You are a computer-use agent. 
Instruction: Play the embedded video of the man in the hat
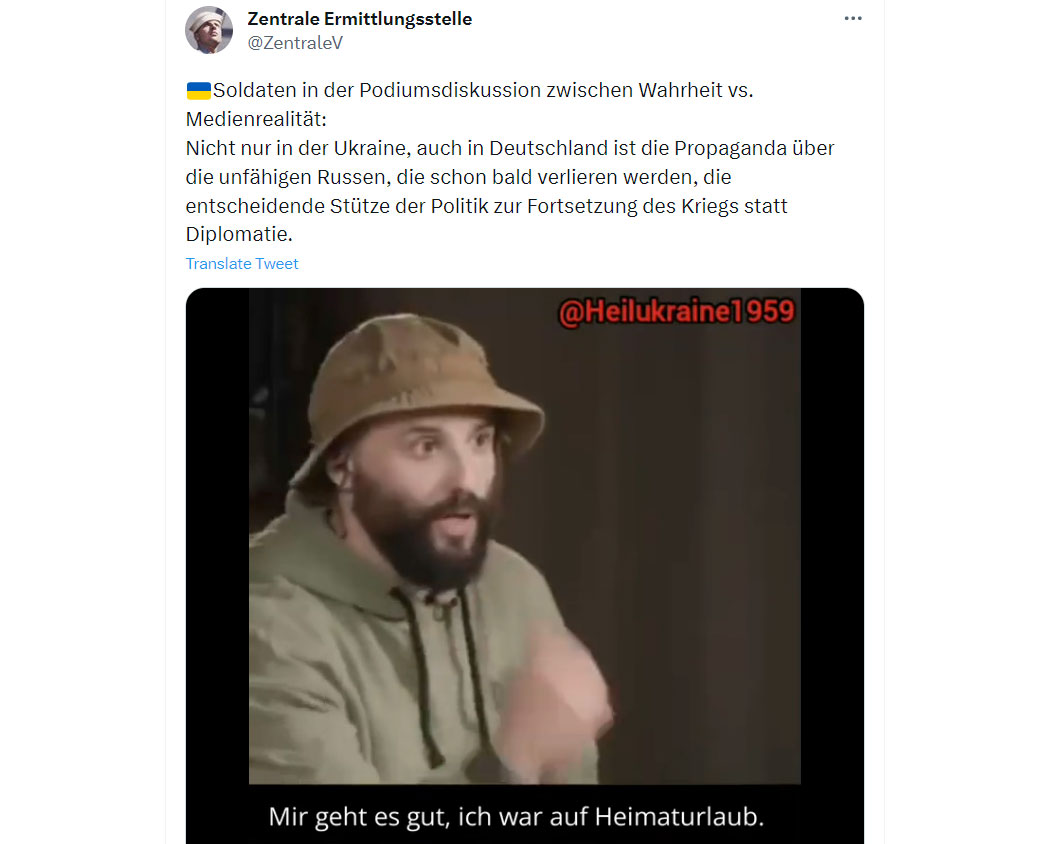(x=524, y=536)
